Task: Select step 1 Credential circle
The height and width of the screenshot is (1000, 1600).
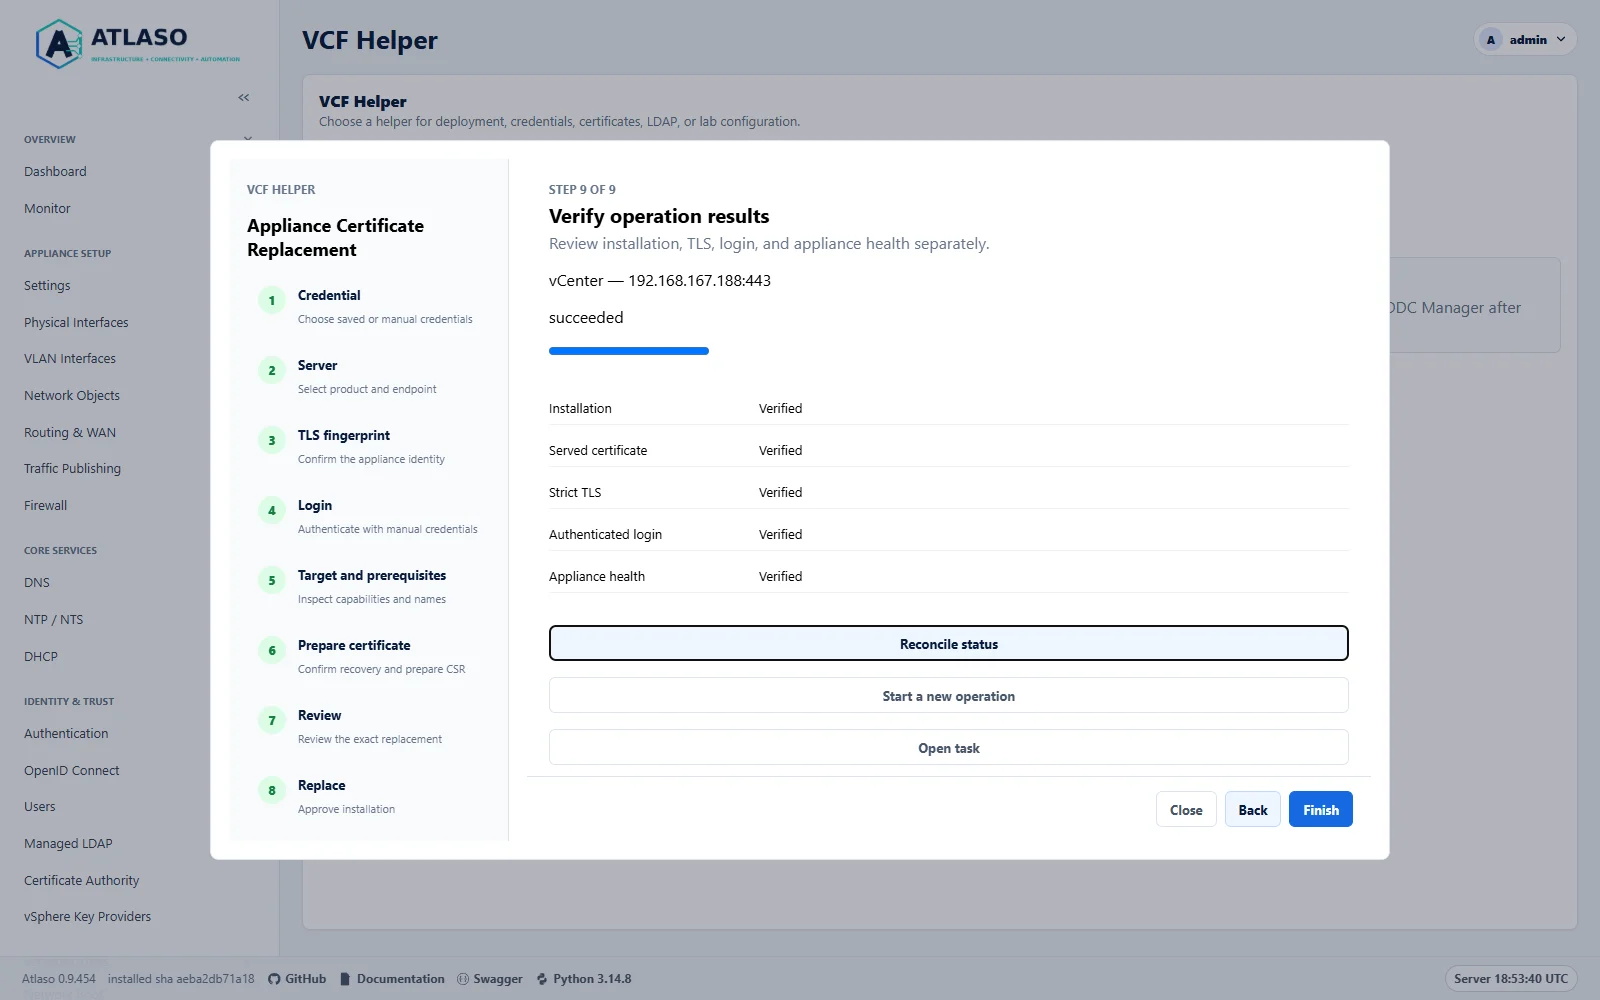Action: (272, 300)
